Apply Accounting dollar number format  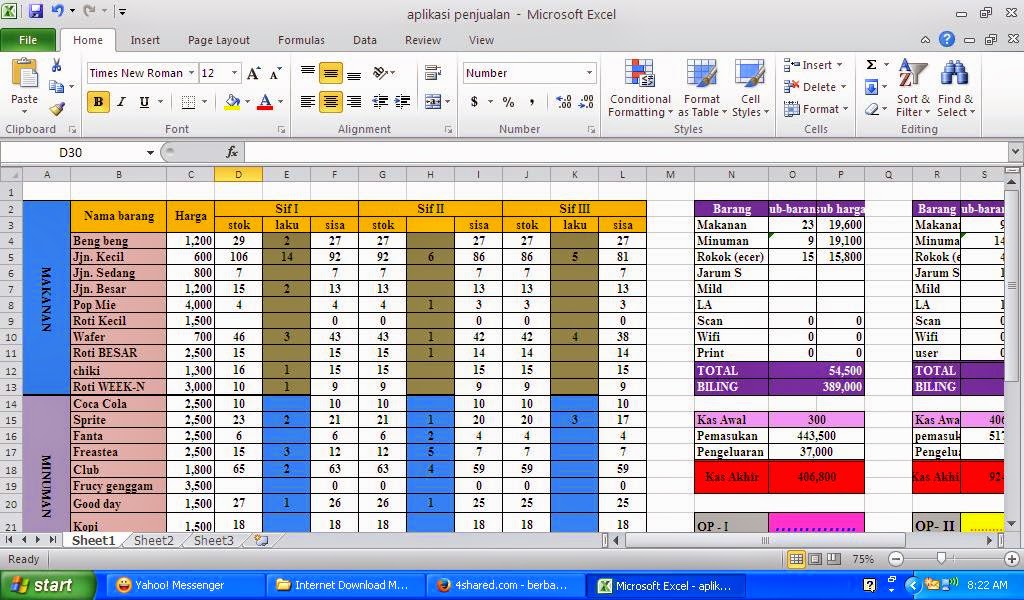[x=474, y=102]
